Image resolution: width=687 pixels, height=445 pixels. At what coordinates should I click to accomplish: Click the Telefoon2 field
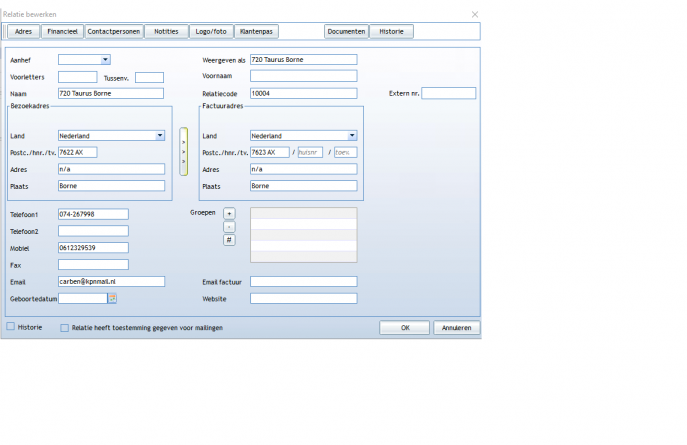93,231
